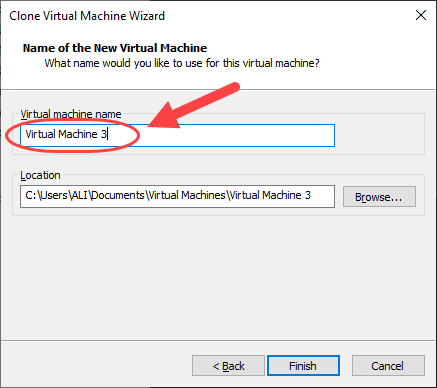
Task: Go to previous step with Back
Action: pyautogui.click(x=228, y=366)
